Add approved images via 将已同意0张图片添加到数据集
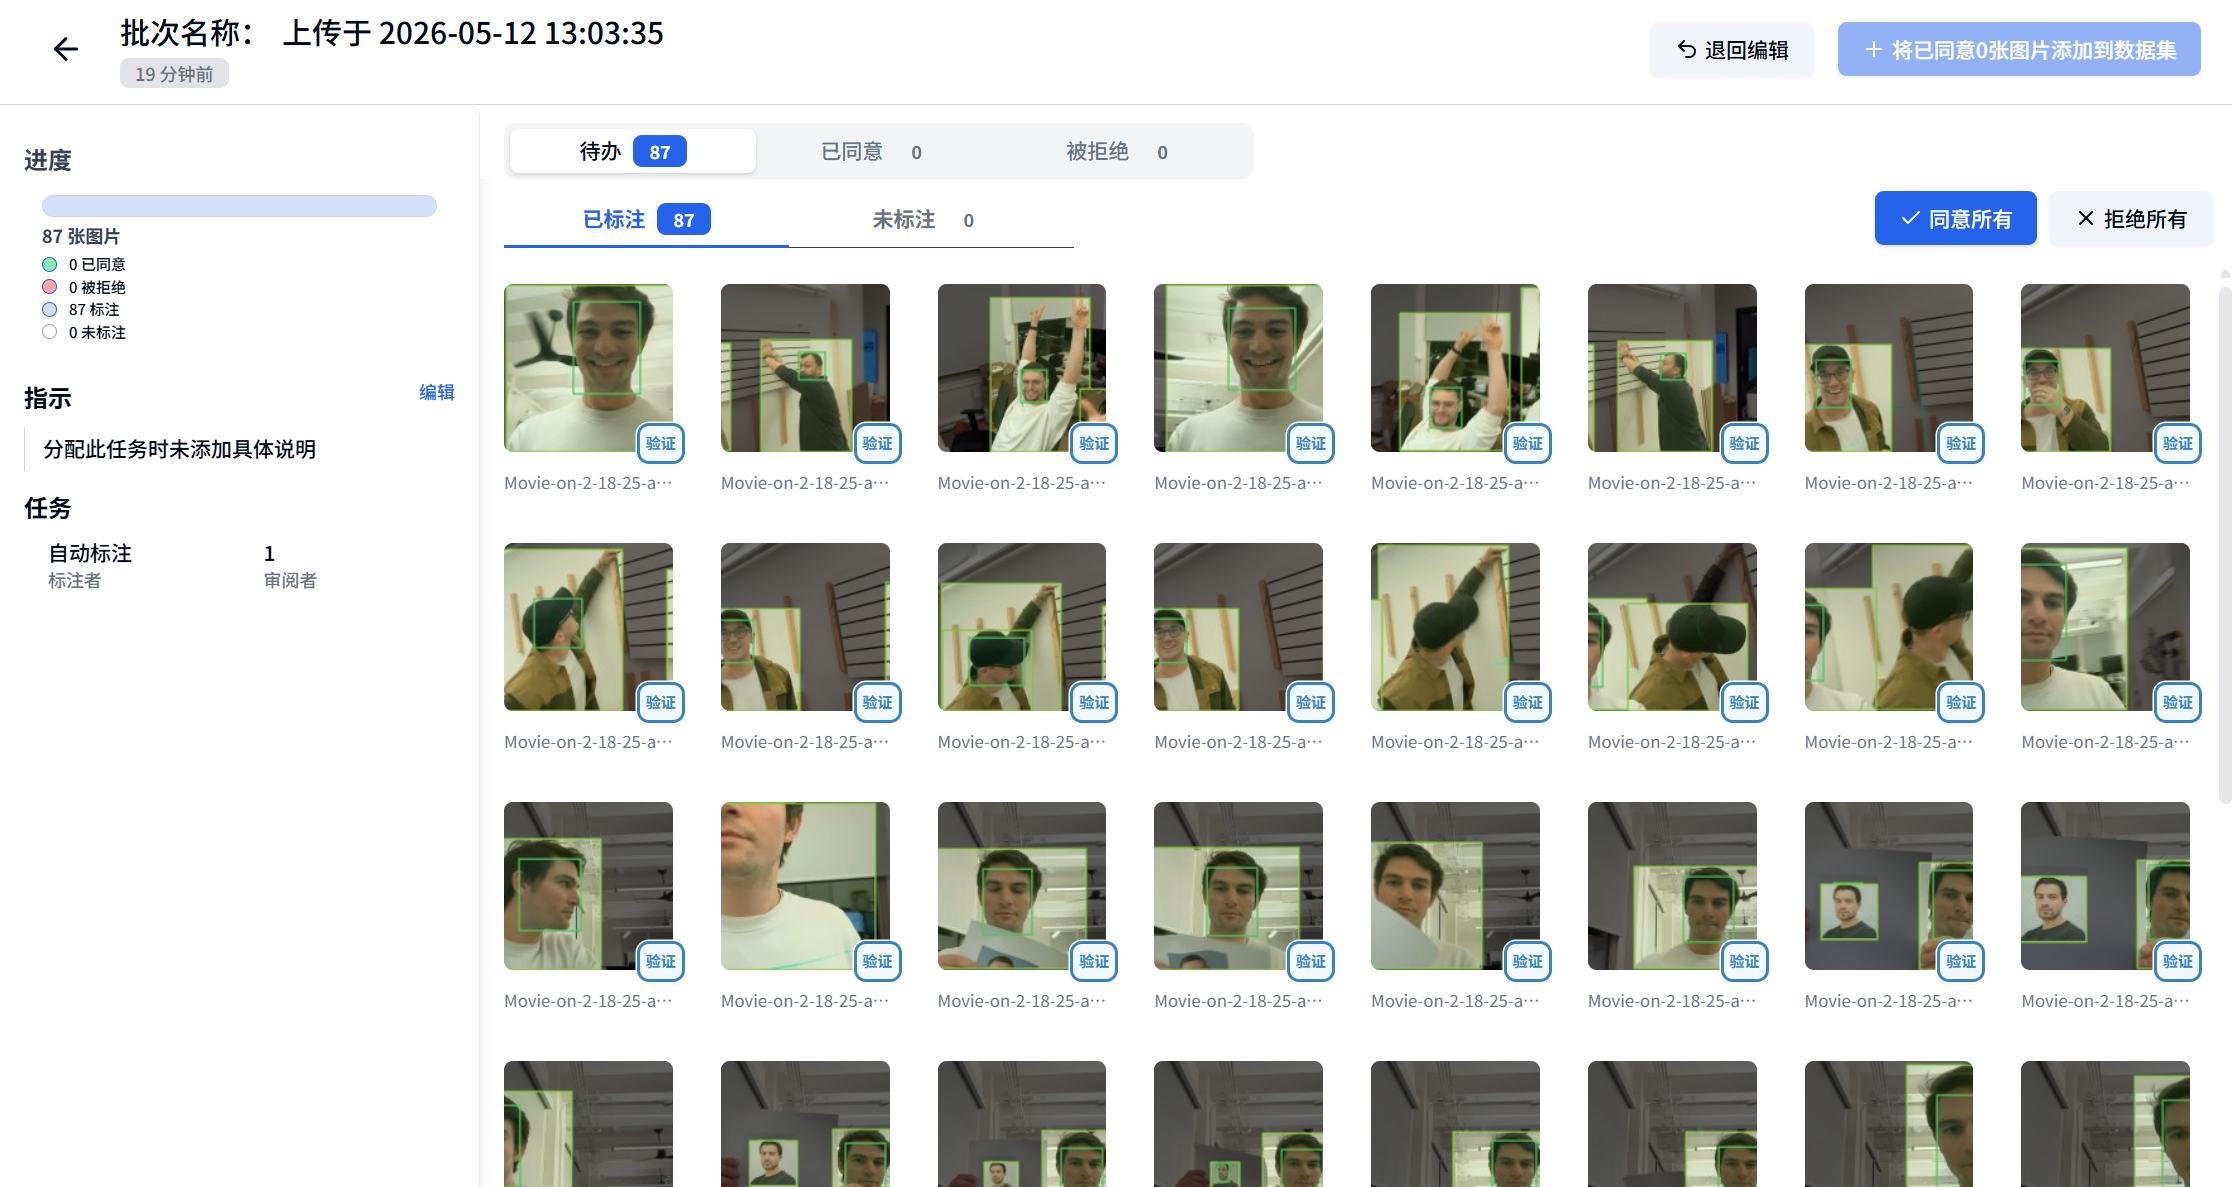The image size is (2232, 1187). click(2019, 50)
